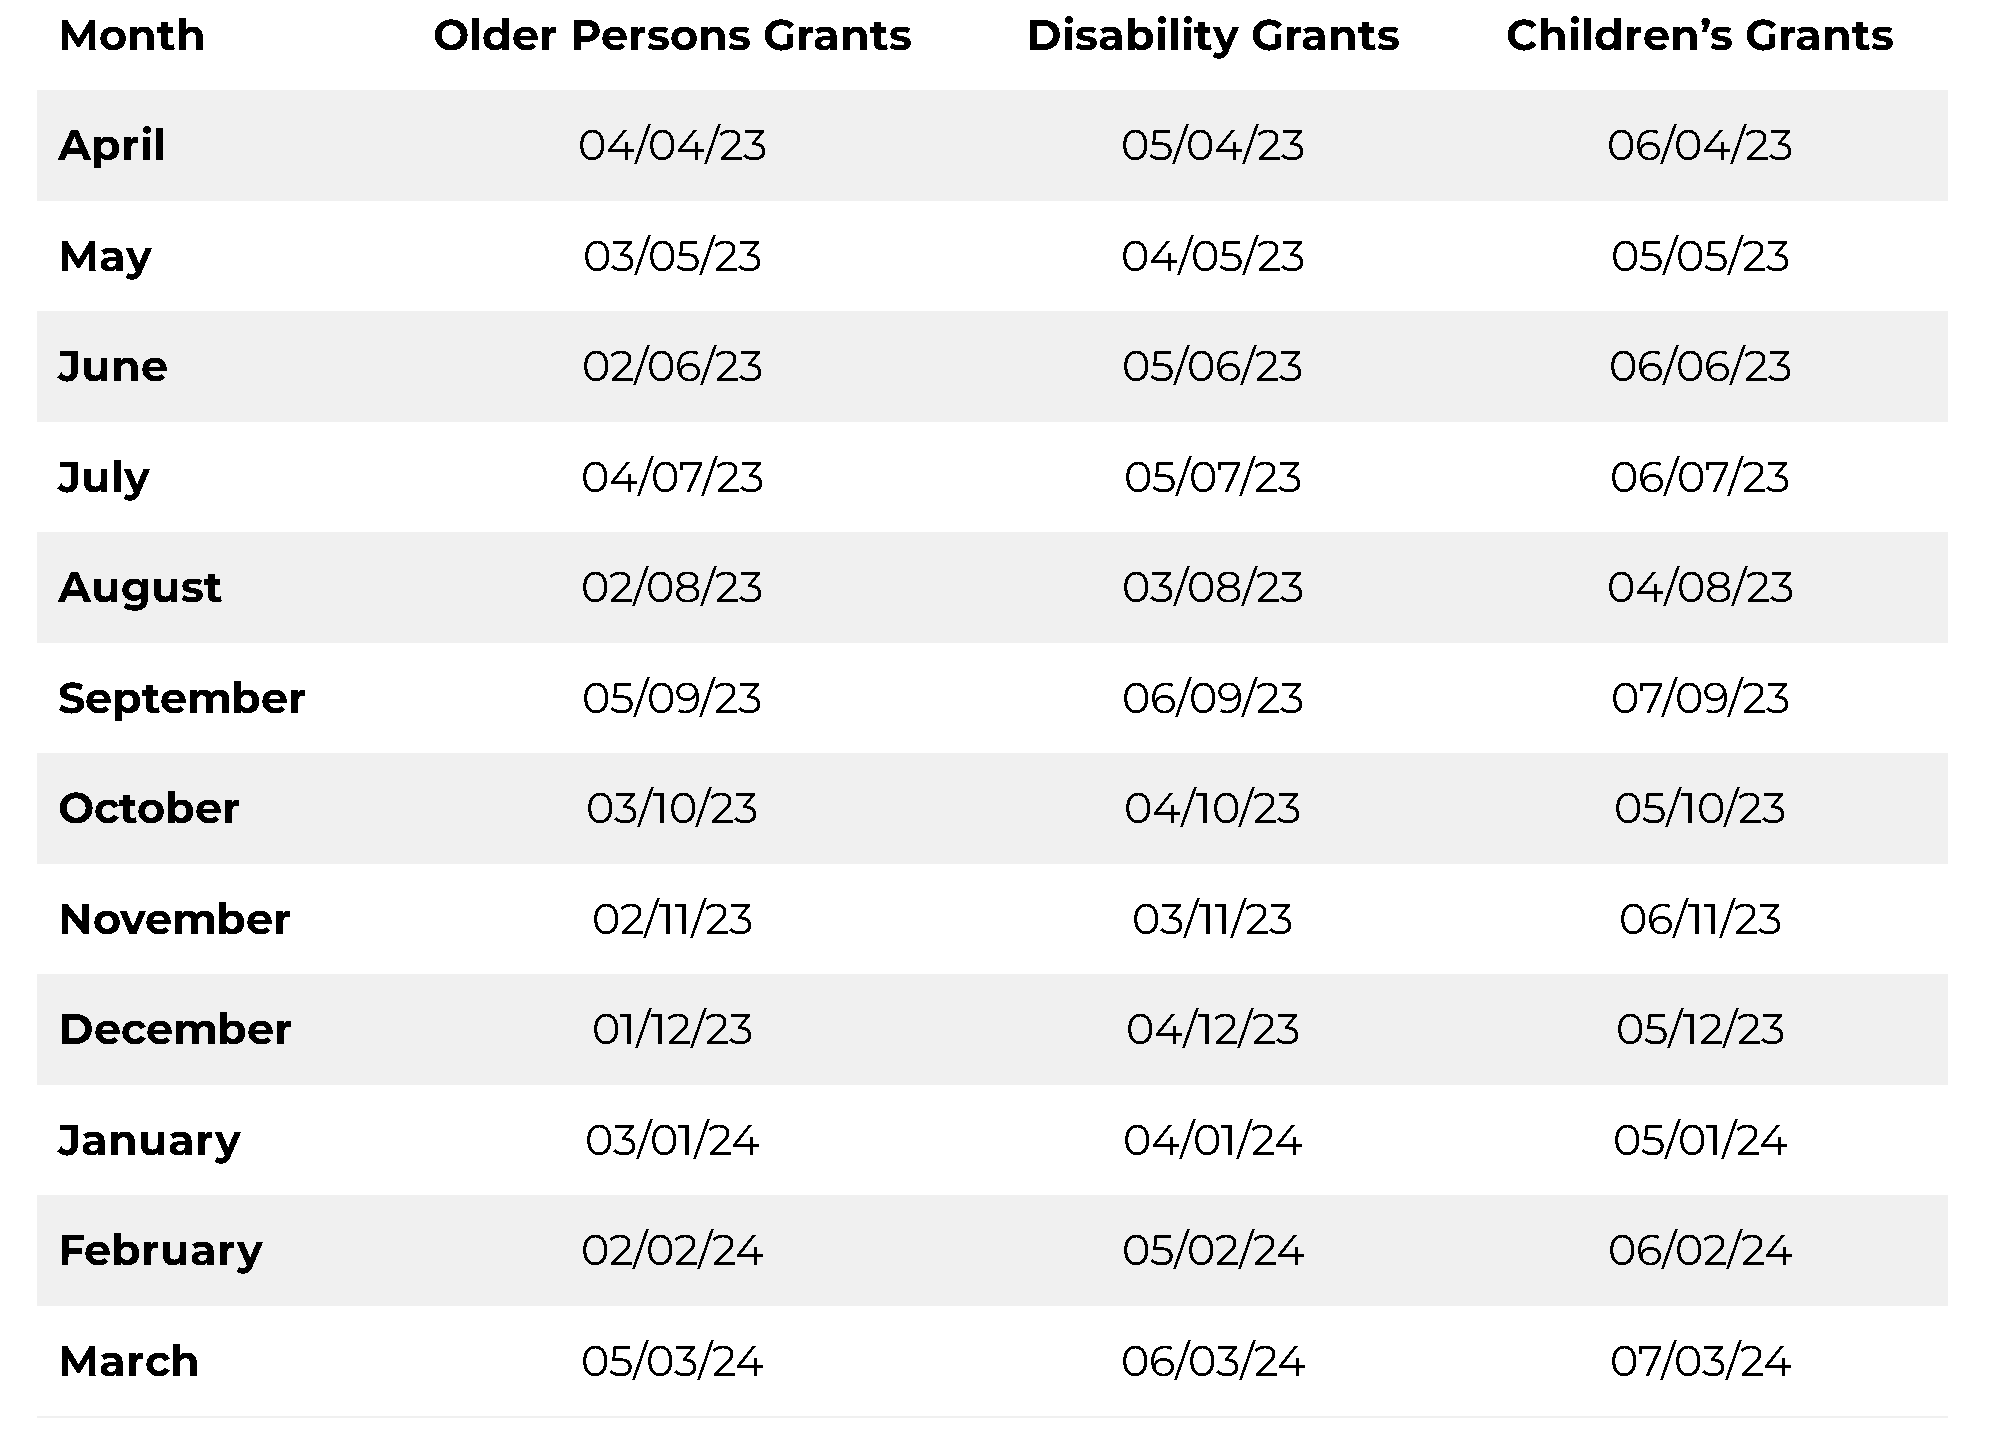Select August older persons date 02/08/23

pyautogui.click(x=672, y=588)
